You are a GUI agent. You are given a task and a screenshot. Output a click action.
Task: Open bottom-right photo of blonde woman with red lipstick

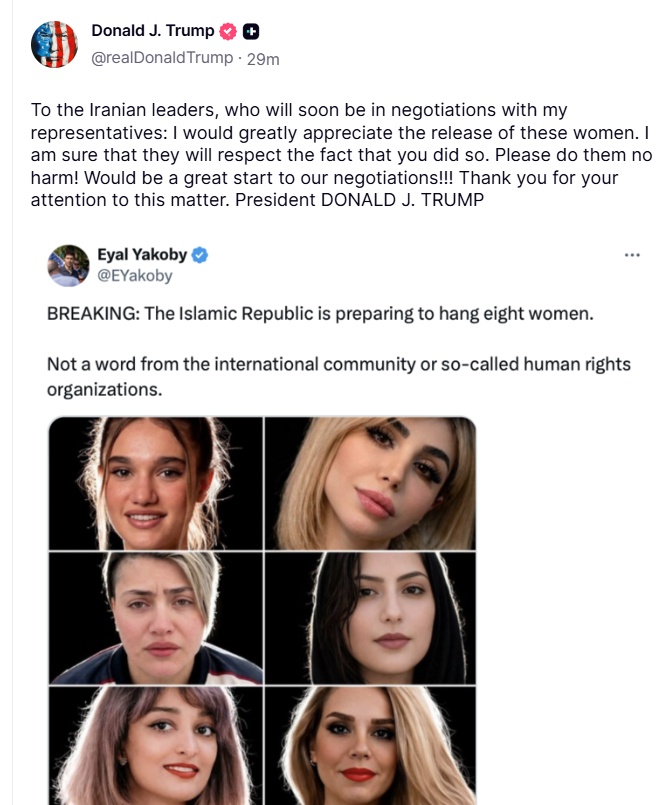(x=370, y=746)
